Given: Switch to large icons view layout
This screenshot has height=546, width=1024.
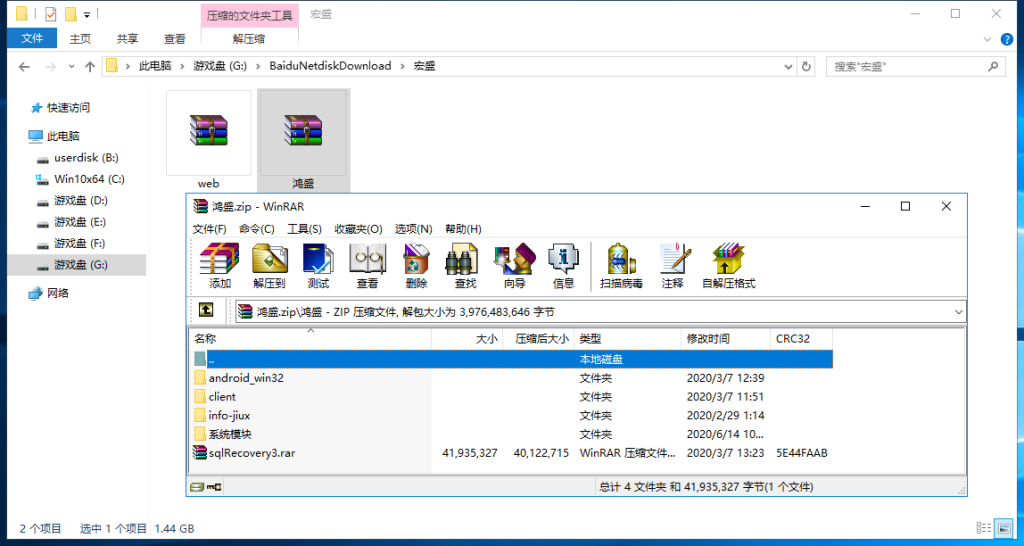Looking at the screenshot, I should (1002, 528).
